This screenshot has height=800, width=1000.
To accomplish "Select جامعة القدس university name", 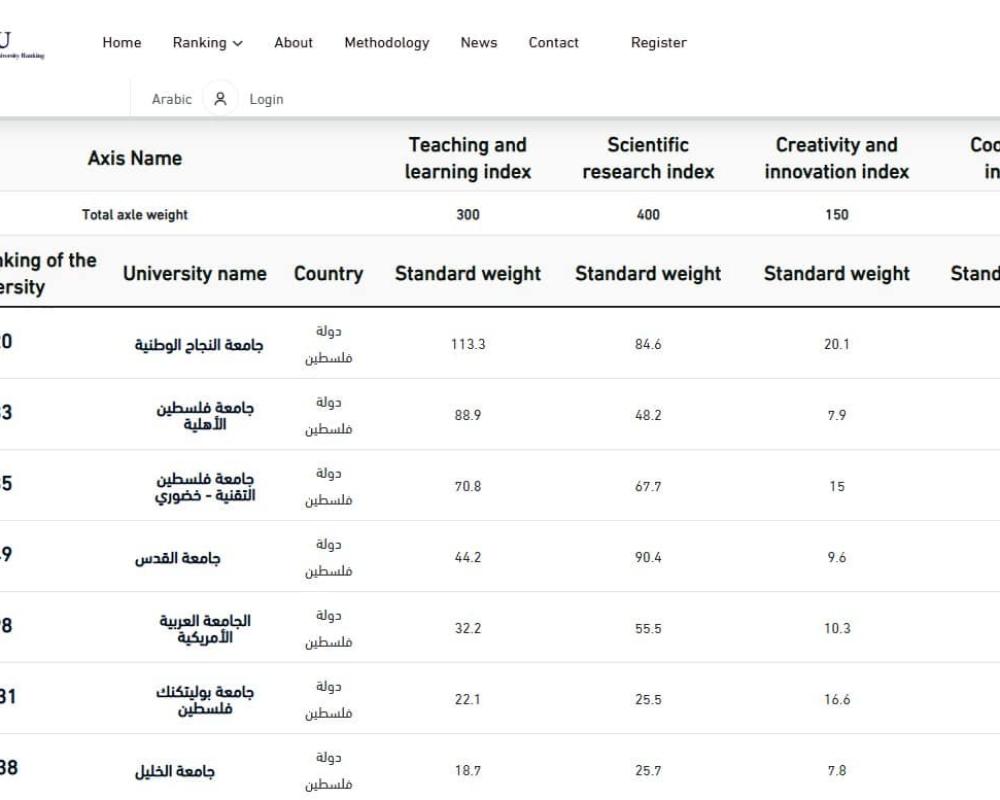I will tap(178, 558).
